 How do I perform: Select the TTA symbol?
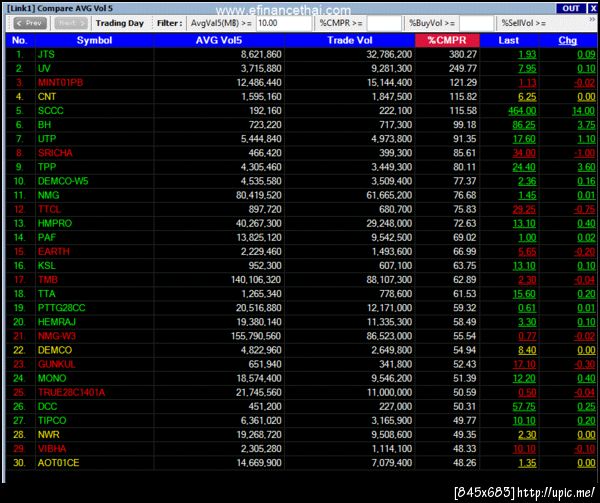point(46,294)
